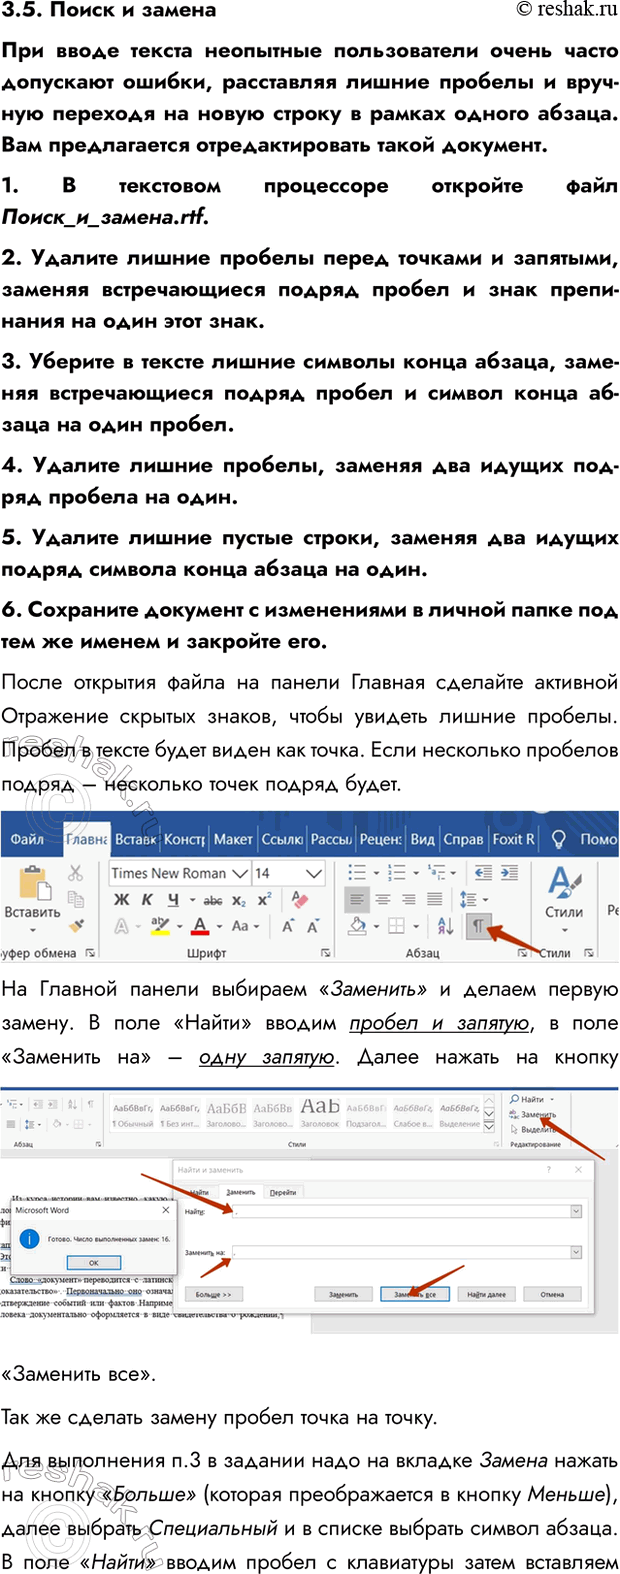Click the multilevel list icon
Image resolution: width=620 pixels, height=1574 pixels.
tap(439, 873)
